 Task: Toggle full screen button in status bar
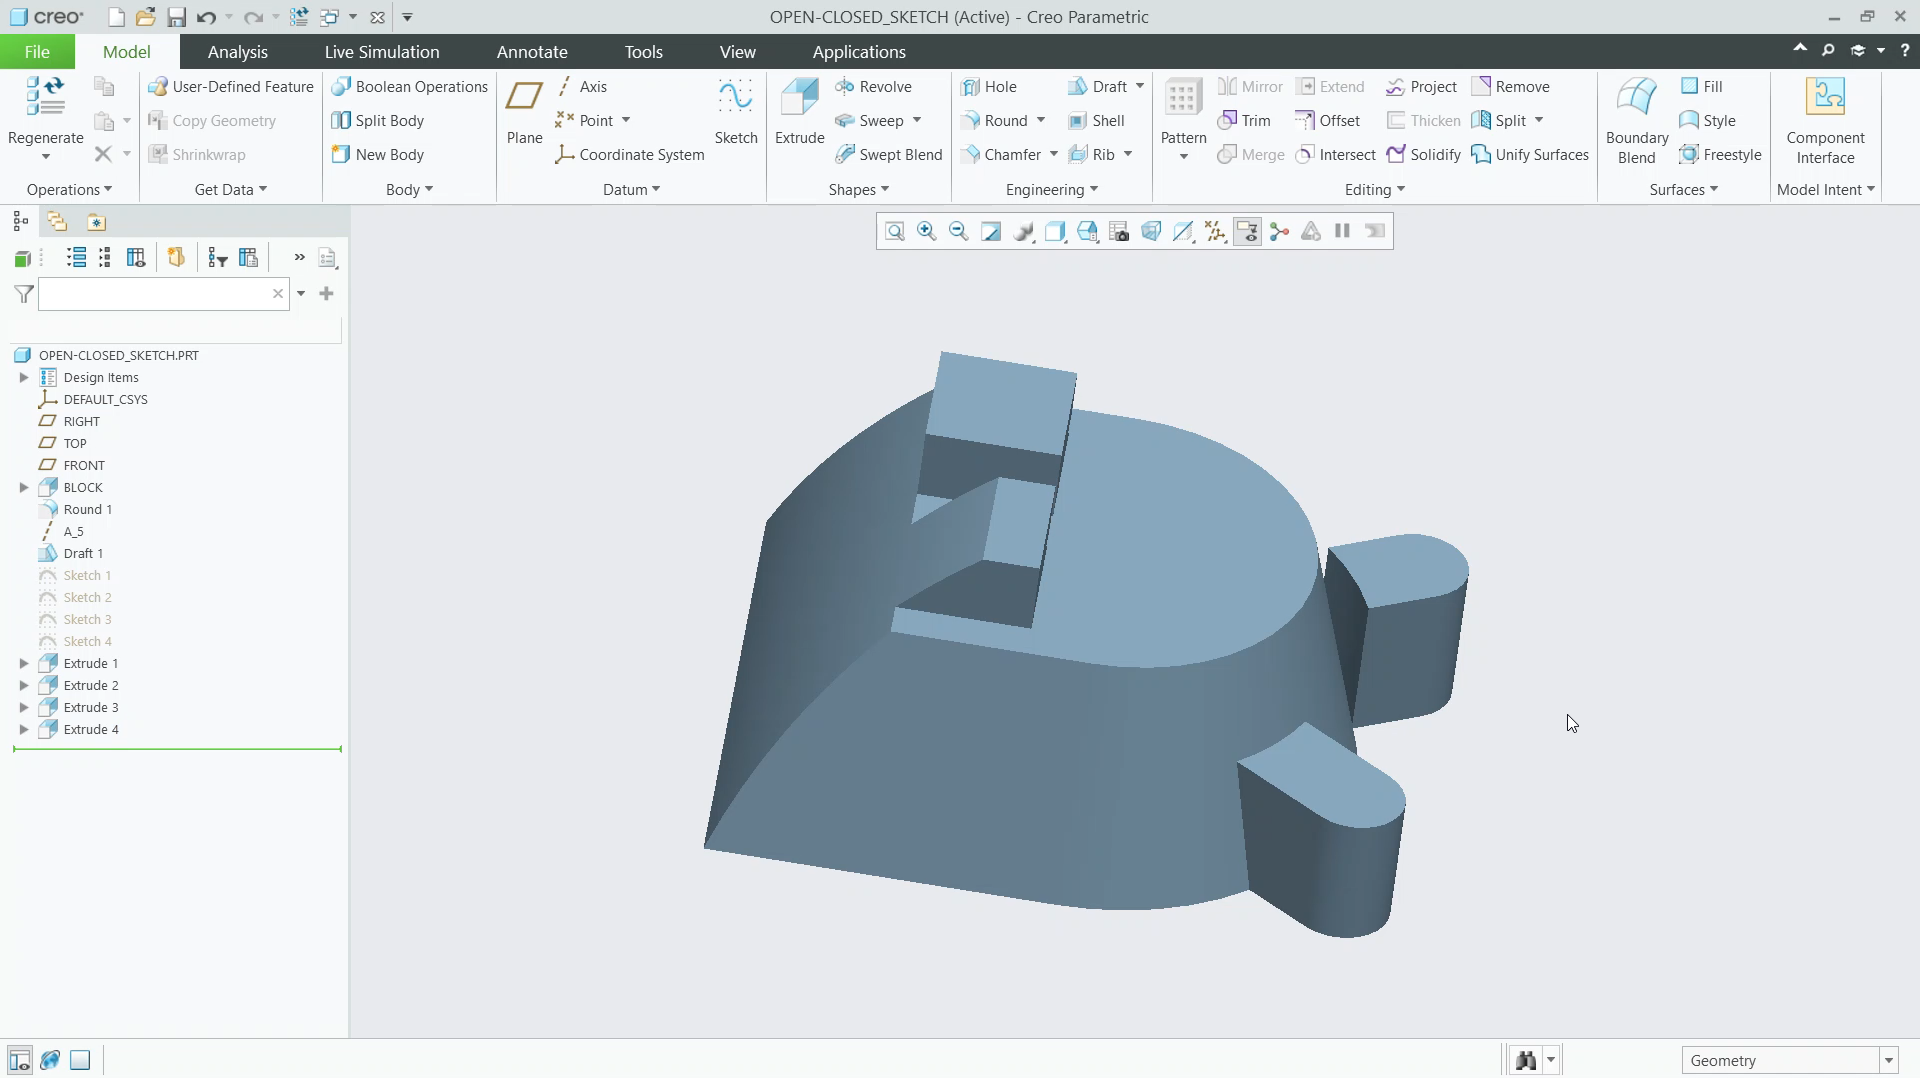tap(80, 1060)
